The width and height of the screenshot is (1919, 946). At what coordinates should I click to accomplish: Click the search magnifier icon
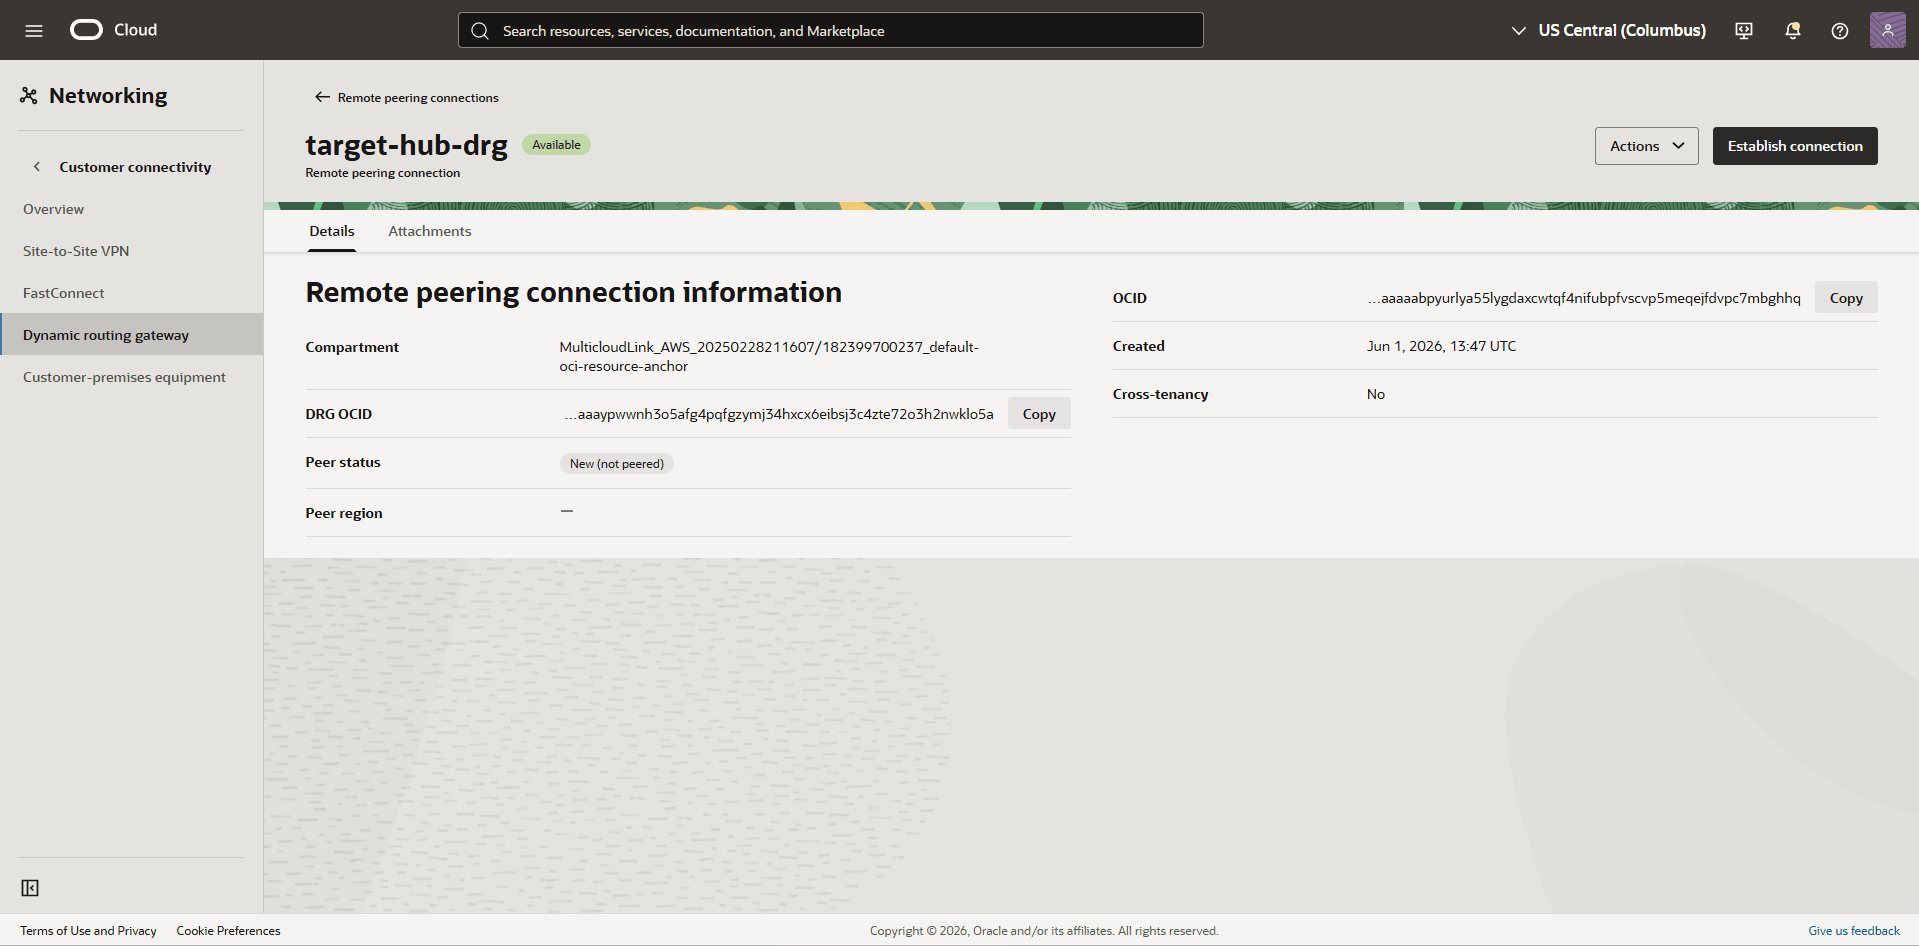tap(480, 31)
